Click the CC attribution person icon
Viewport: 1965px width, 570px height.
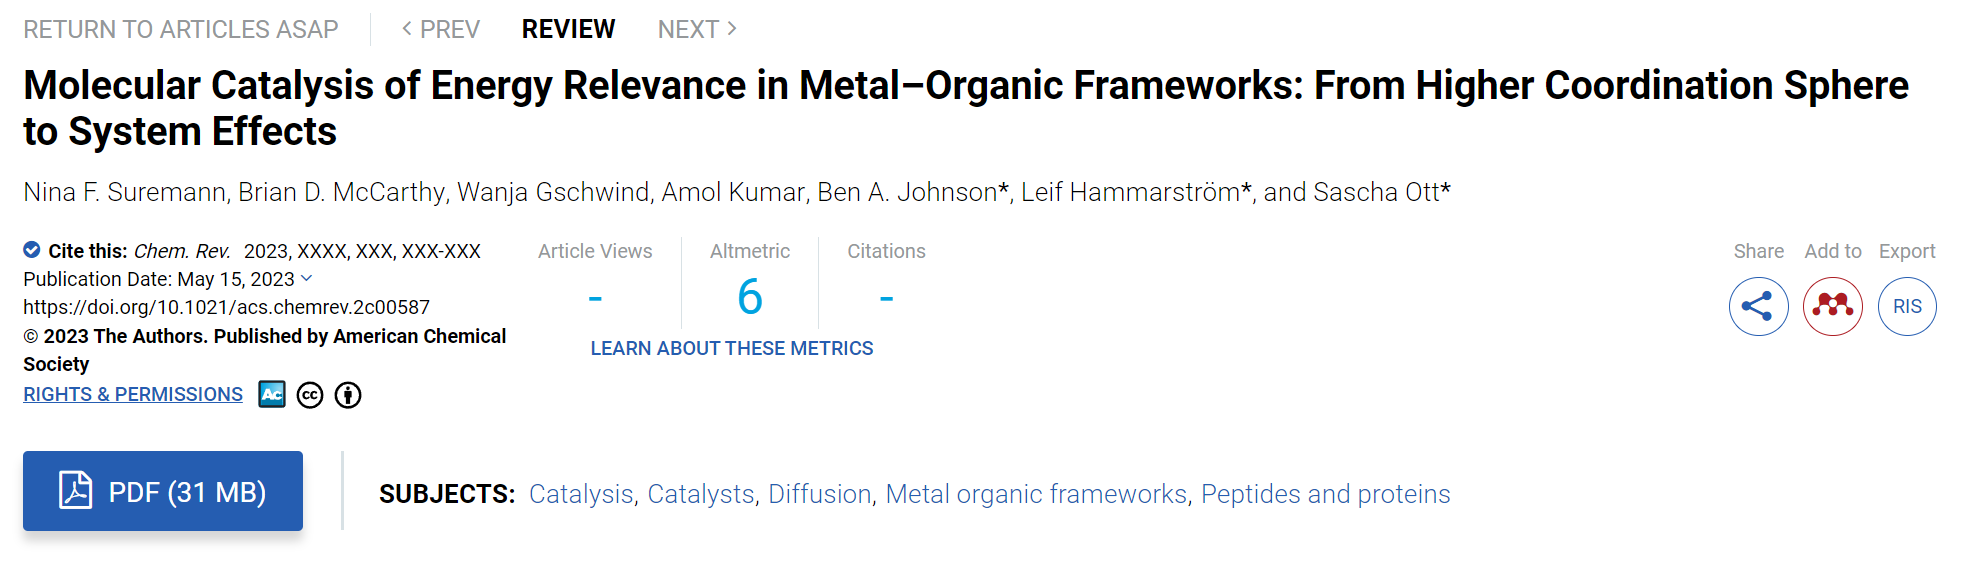[348, 395]
